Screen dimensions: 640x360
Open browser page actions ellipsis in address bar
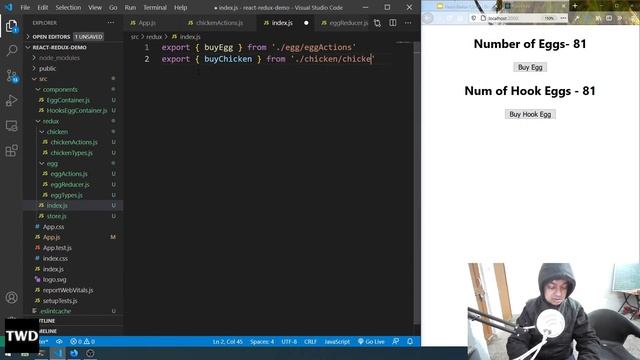pos(563,18)
